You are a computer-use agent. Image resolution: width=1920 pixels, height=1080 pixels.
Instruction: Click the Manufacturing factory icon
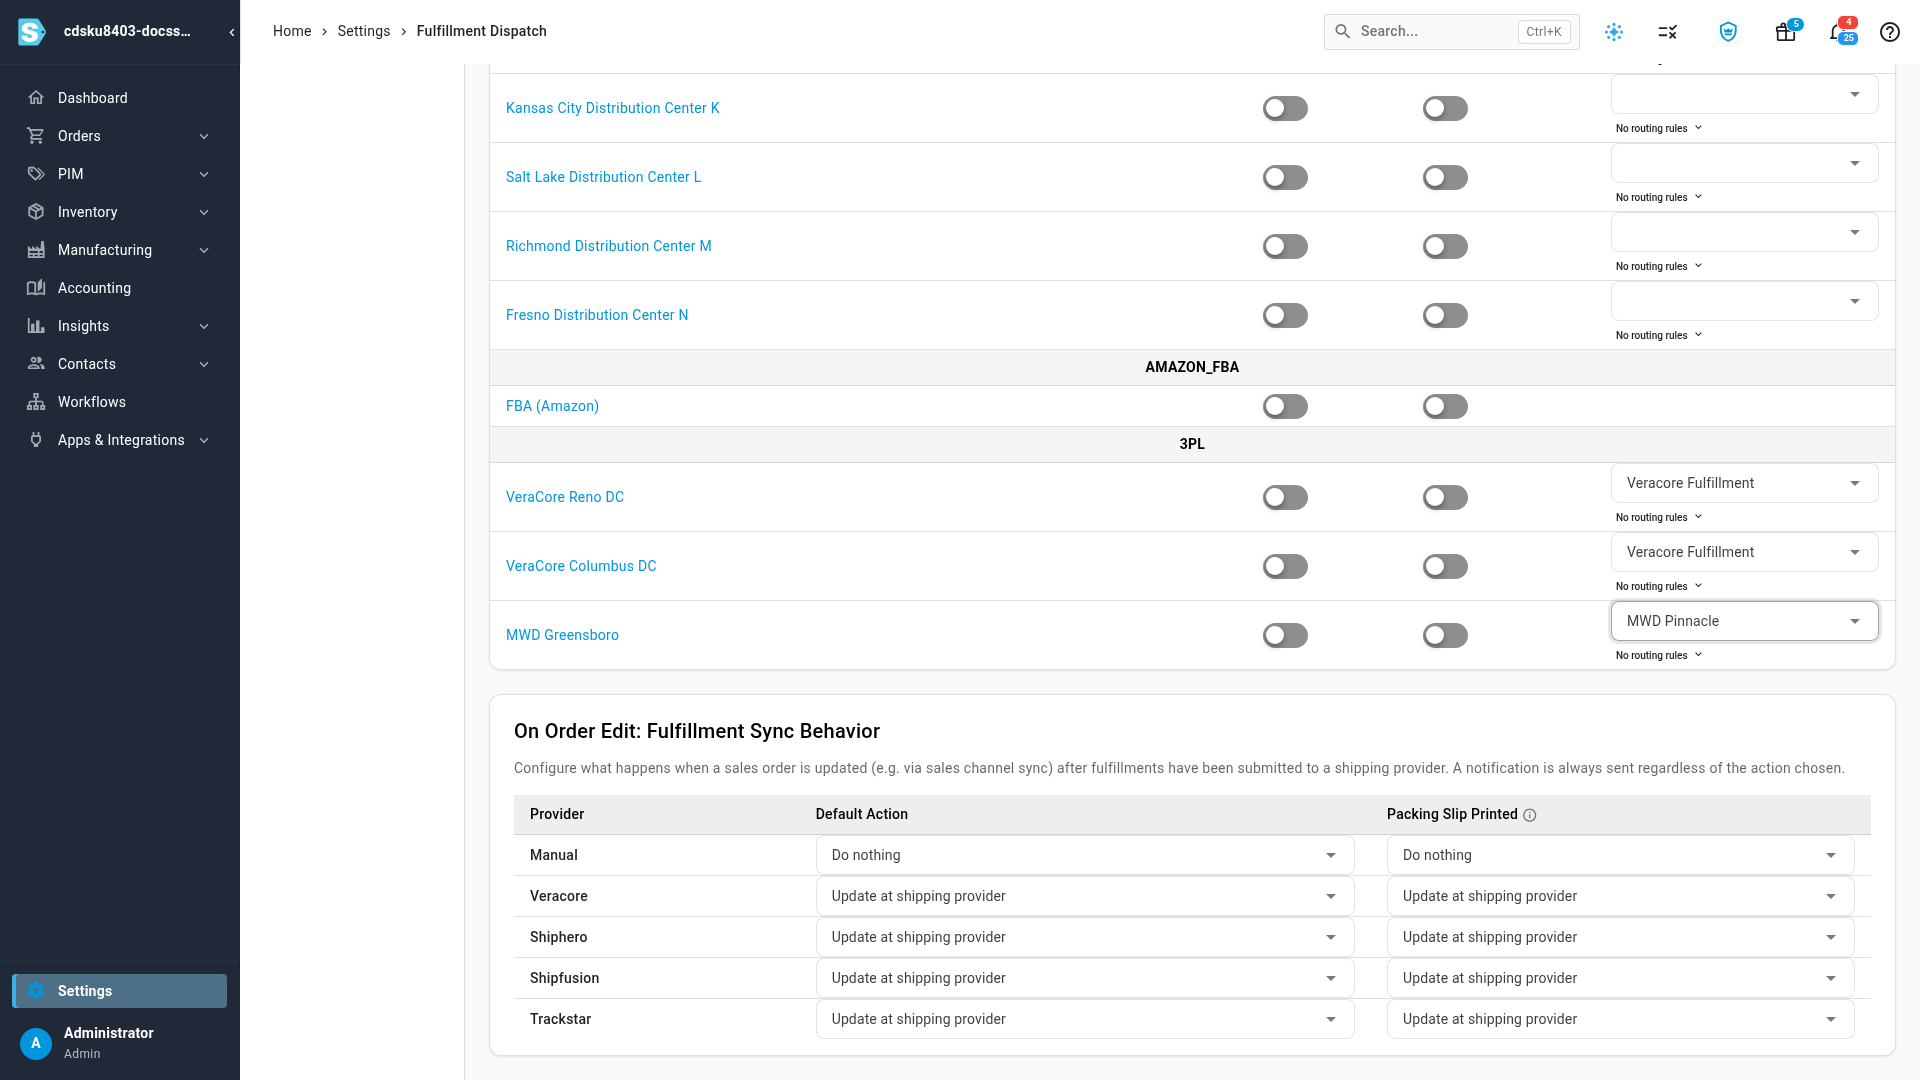coord(36,250)
